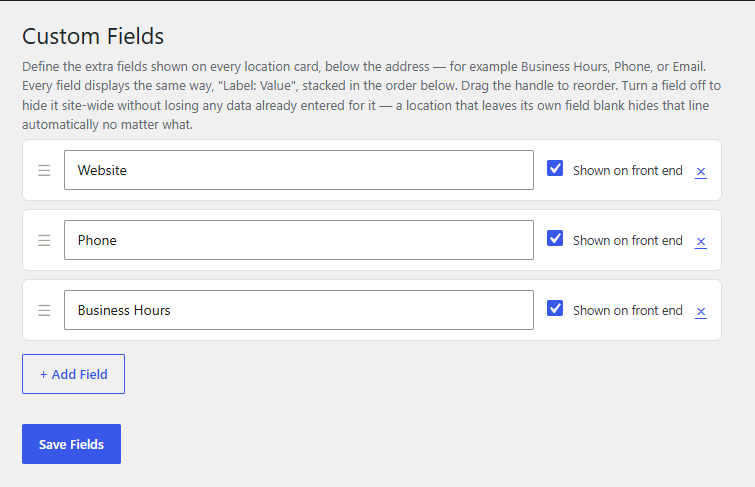Click the Business Hours row's Shown on front end label

(x=627, y=311)
